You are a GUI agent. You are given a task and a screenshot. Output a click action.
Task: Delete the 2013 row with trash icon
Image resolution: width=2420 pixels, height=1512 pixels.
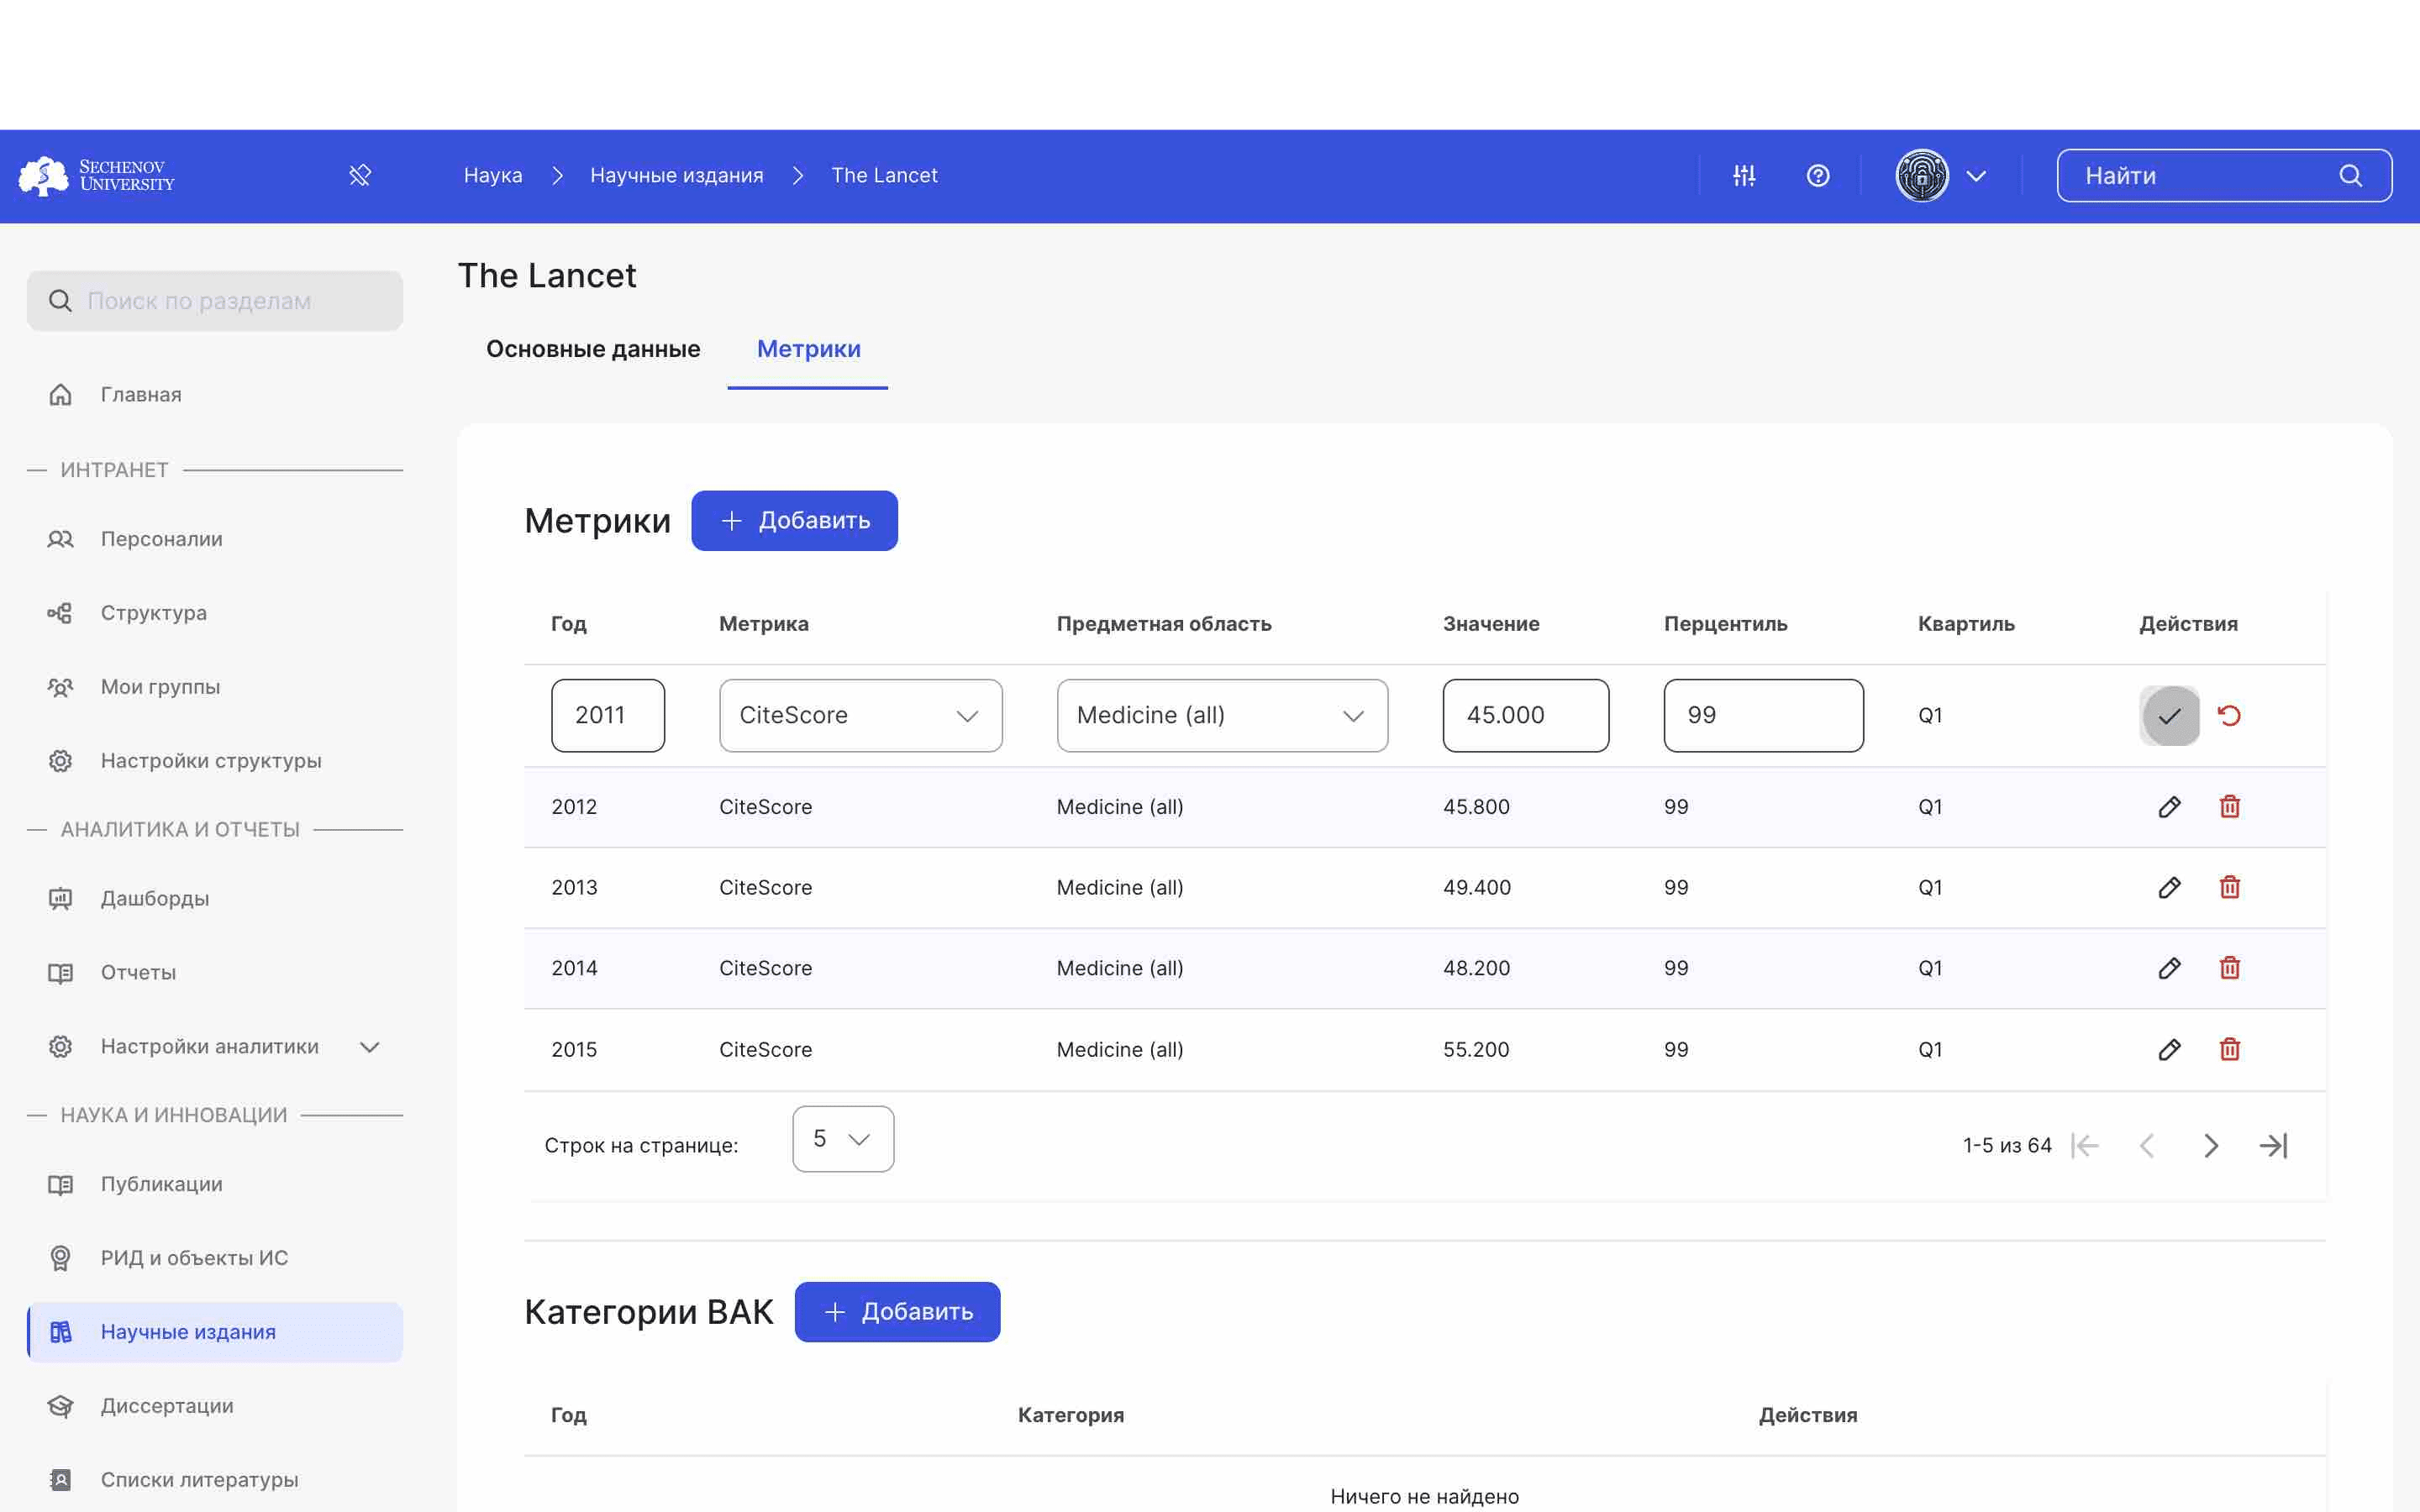coord(2230,888)
